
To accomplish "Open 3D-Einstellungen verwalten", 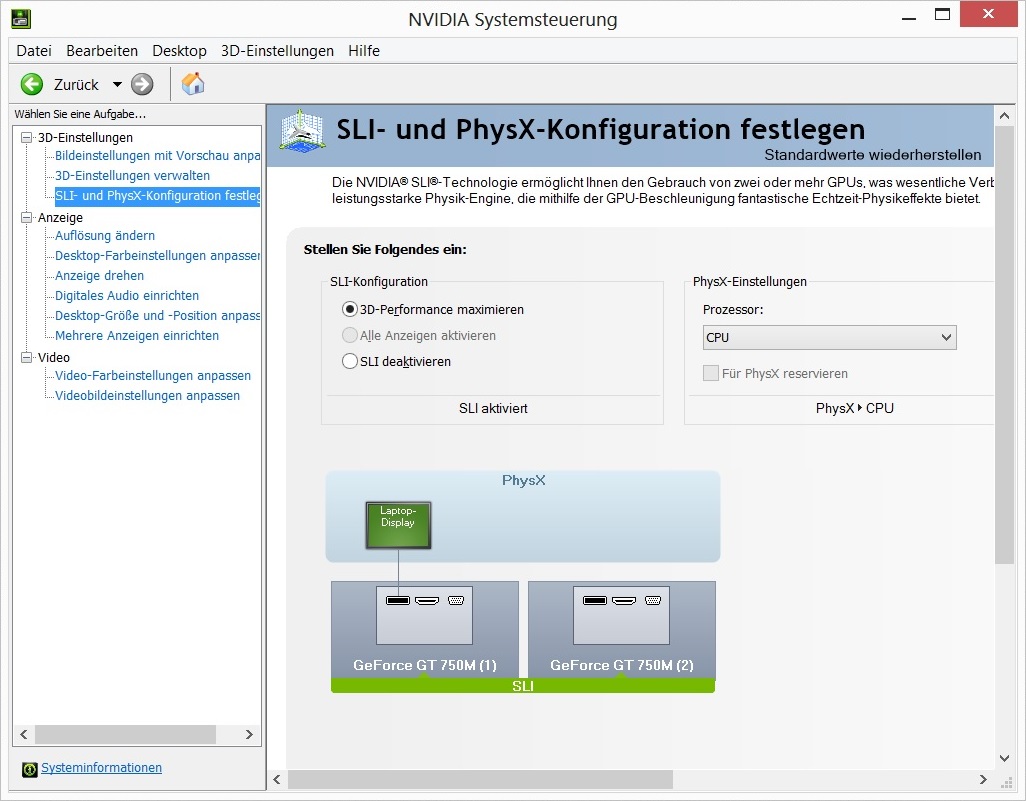I will pos(132,175).
